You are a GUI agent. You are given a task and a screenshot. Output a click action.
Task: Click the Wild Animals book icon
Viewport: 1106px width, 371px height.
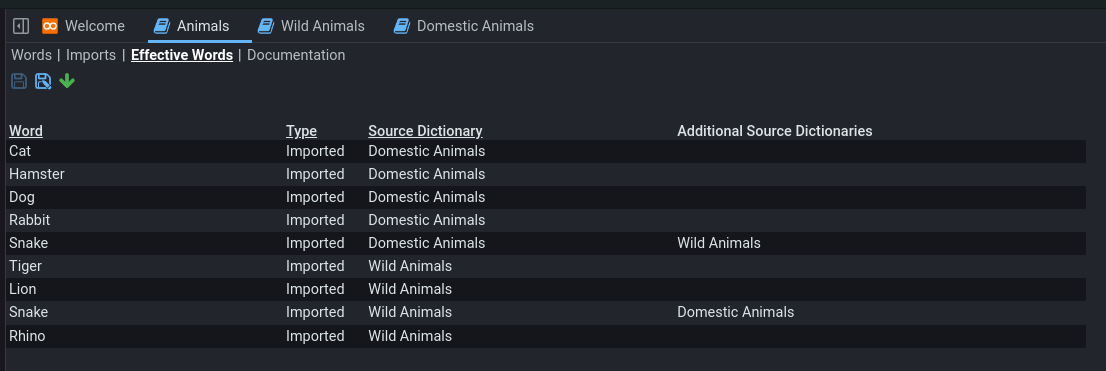(265, 26)
